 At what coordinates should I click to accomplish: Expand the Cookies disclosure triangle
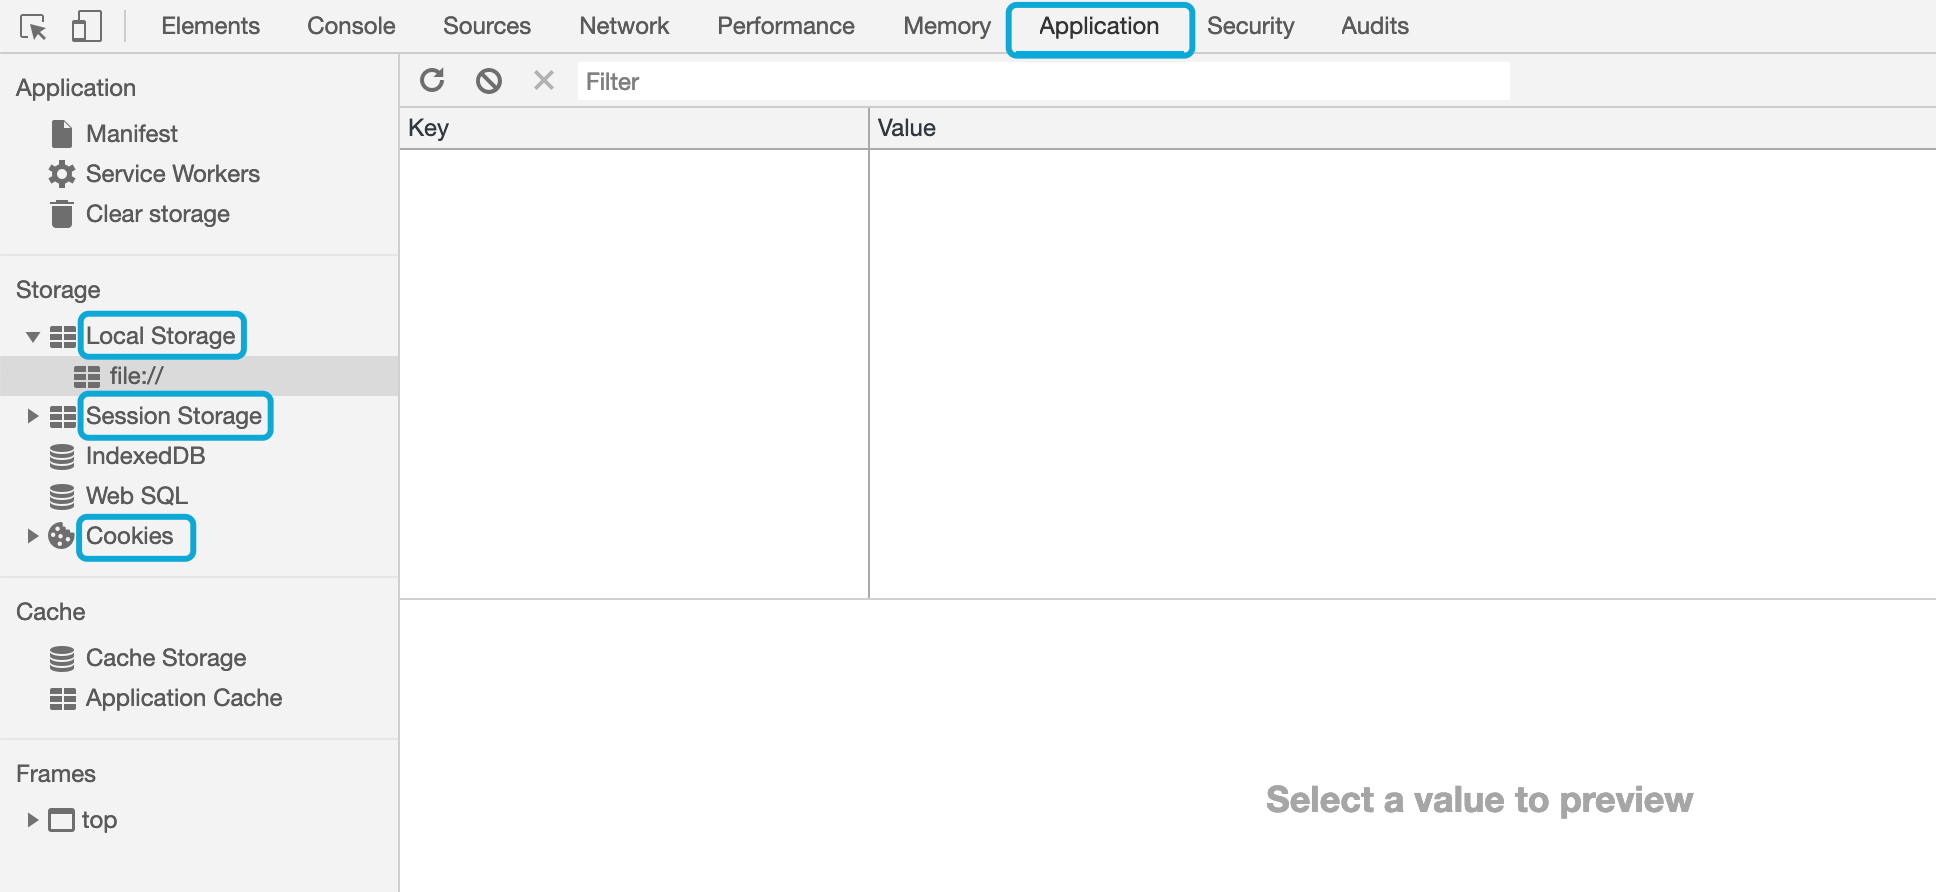[33, 536]
